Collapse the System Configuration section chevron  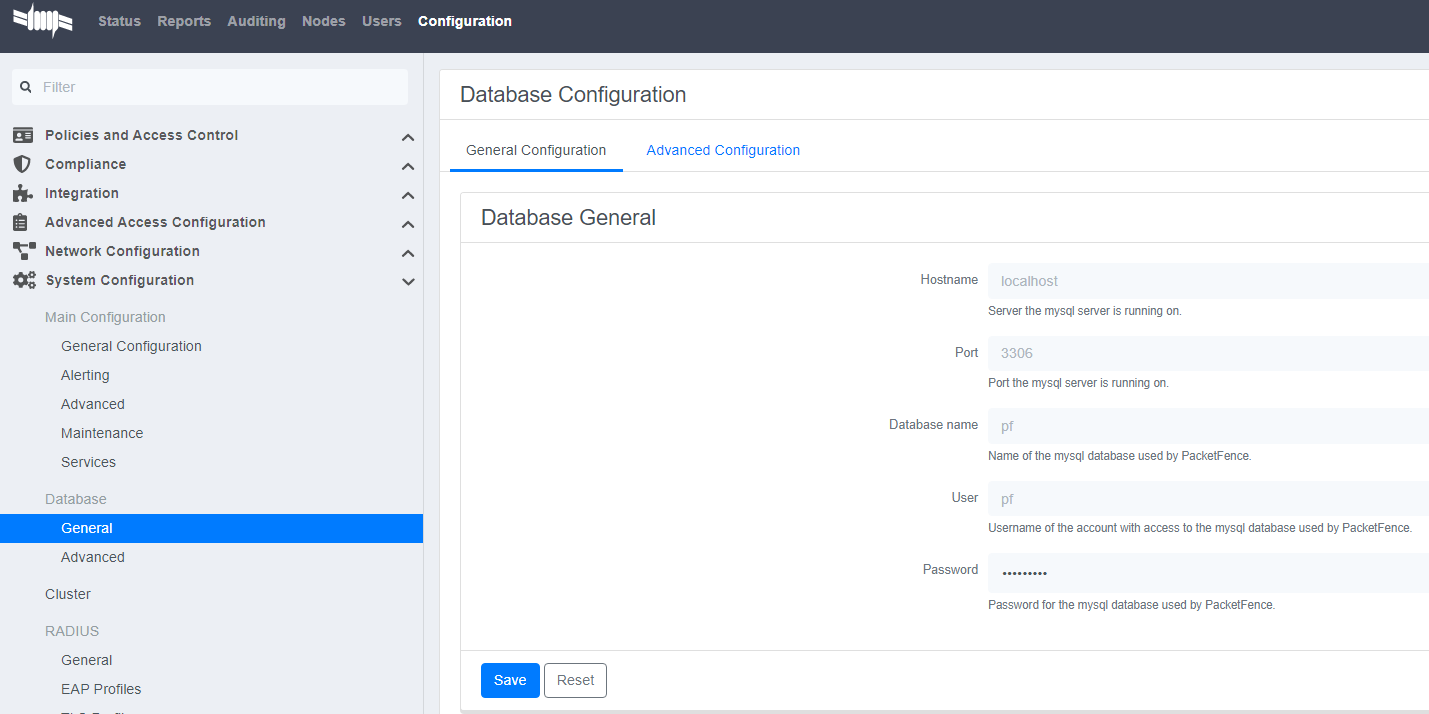[x=407, y=282]
